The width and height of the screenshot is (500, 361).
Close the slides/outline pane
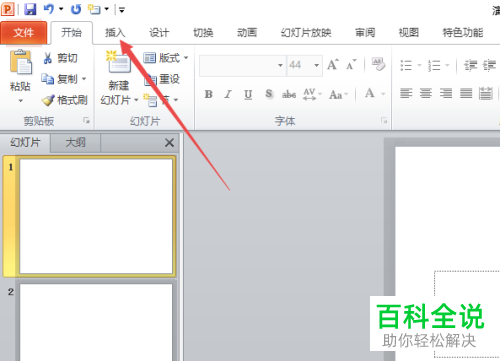[x=169, y=143]
